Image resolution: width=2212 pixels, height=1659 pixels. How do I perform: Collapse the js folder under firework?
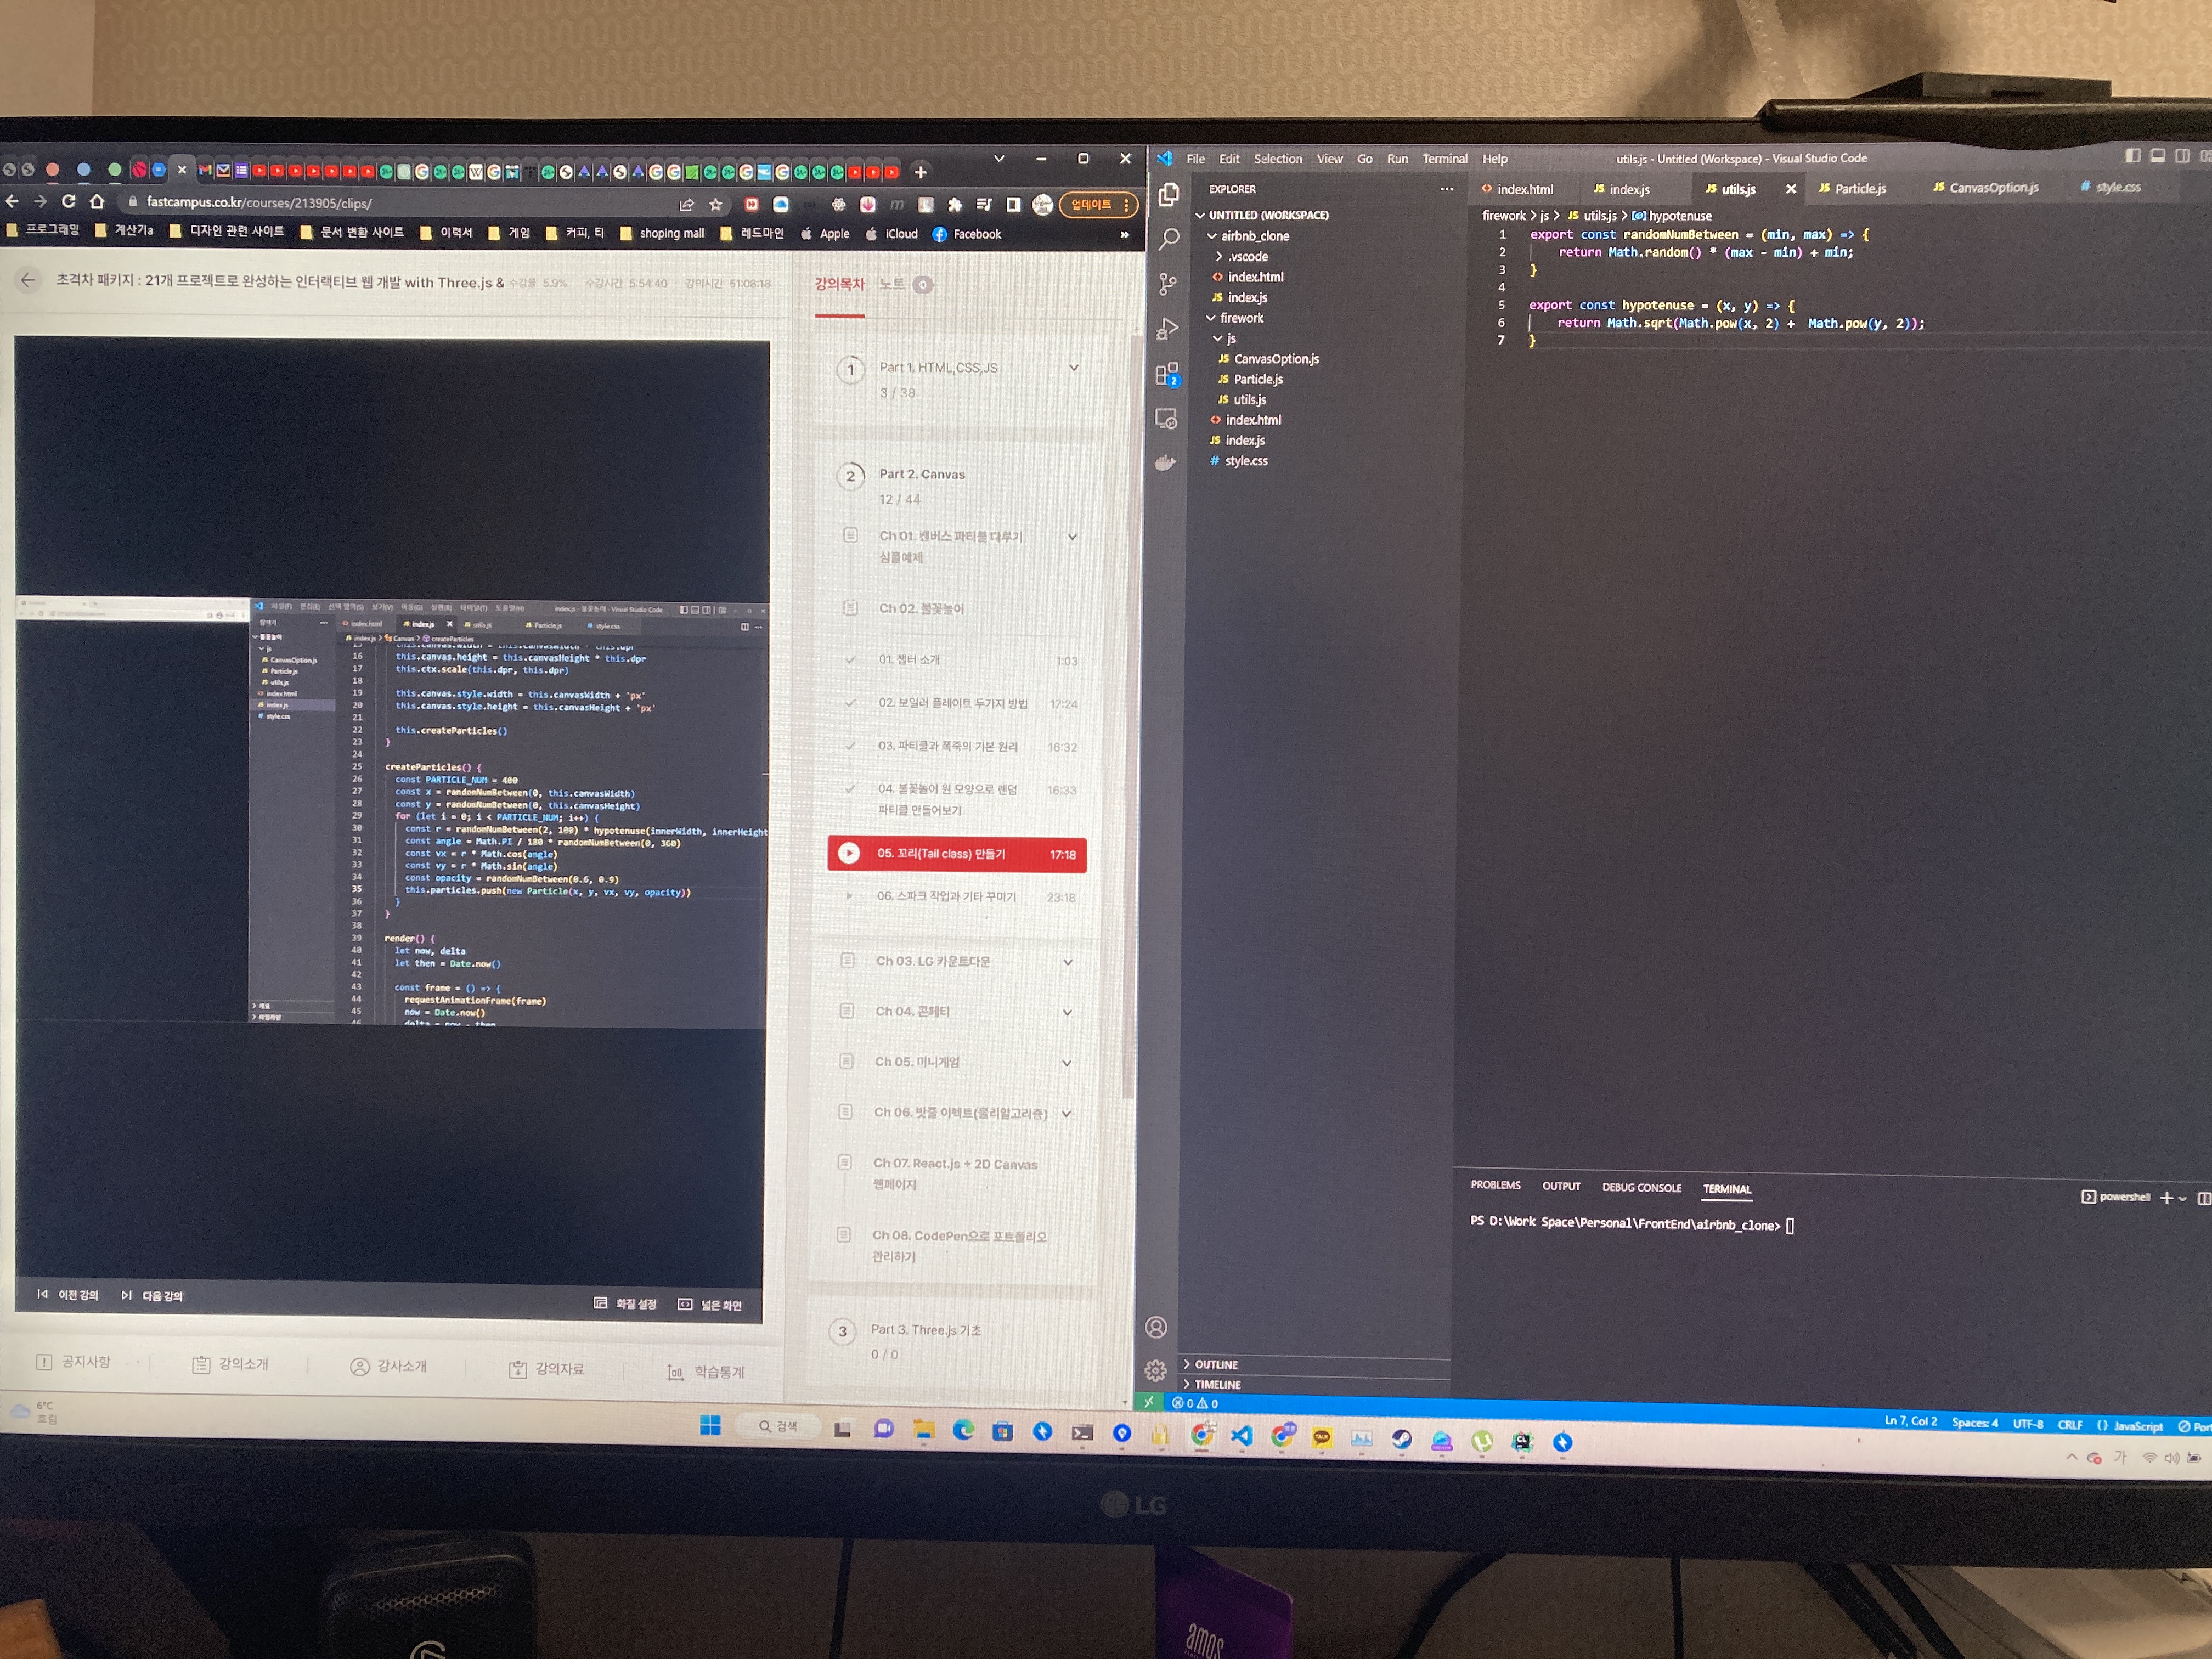click(1225, 339)
